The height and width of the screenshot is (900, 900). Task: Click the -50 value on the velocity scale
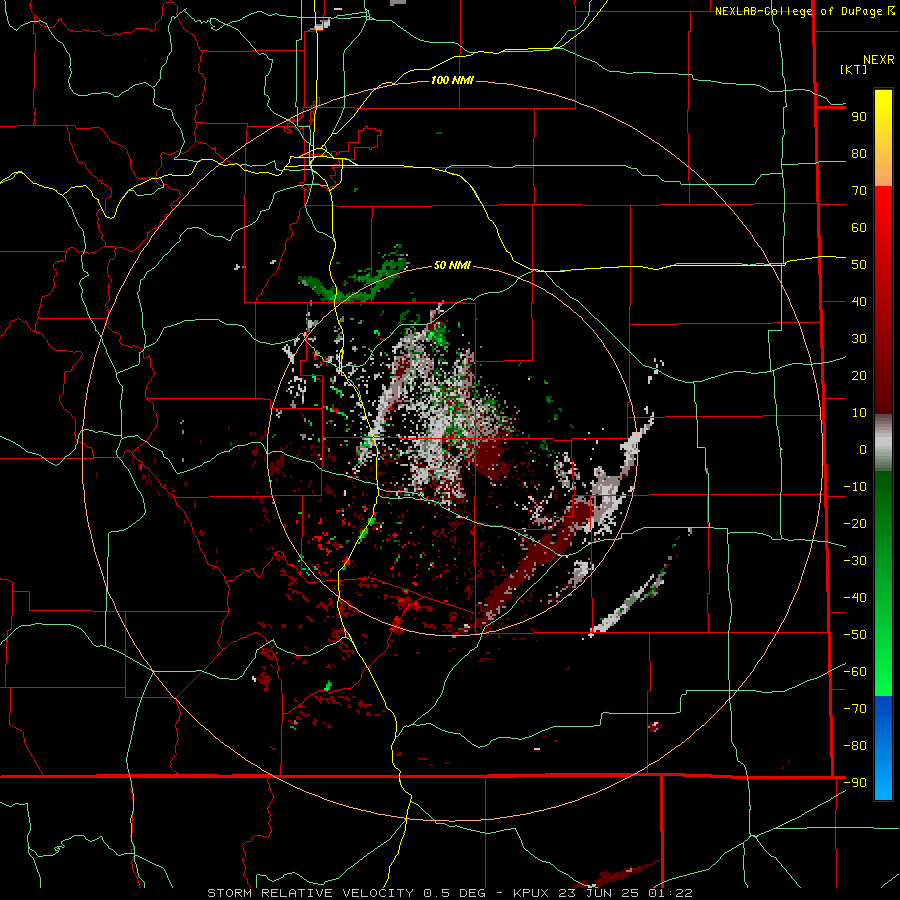click(855, 635)
